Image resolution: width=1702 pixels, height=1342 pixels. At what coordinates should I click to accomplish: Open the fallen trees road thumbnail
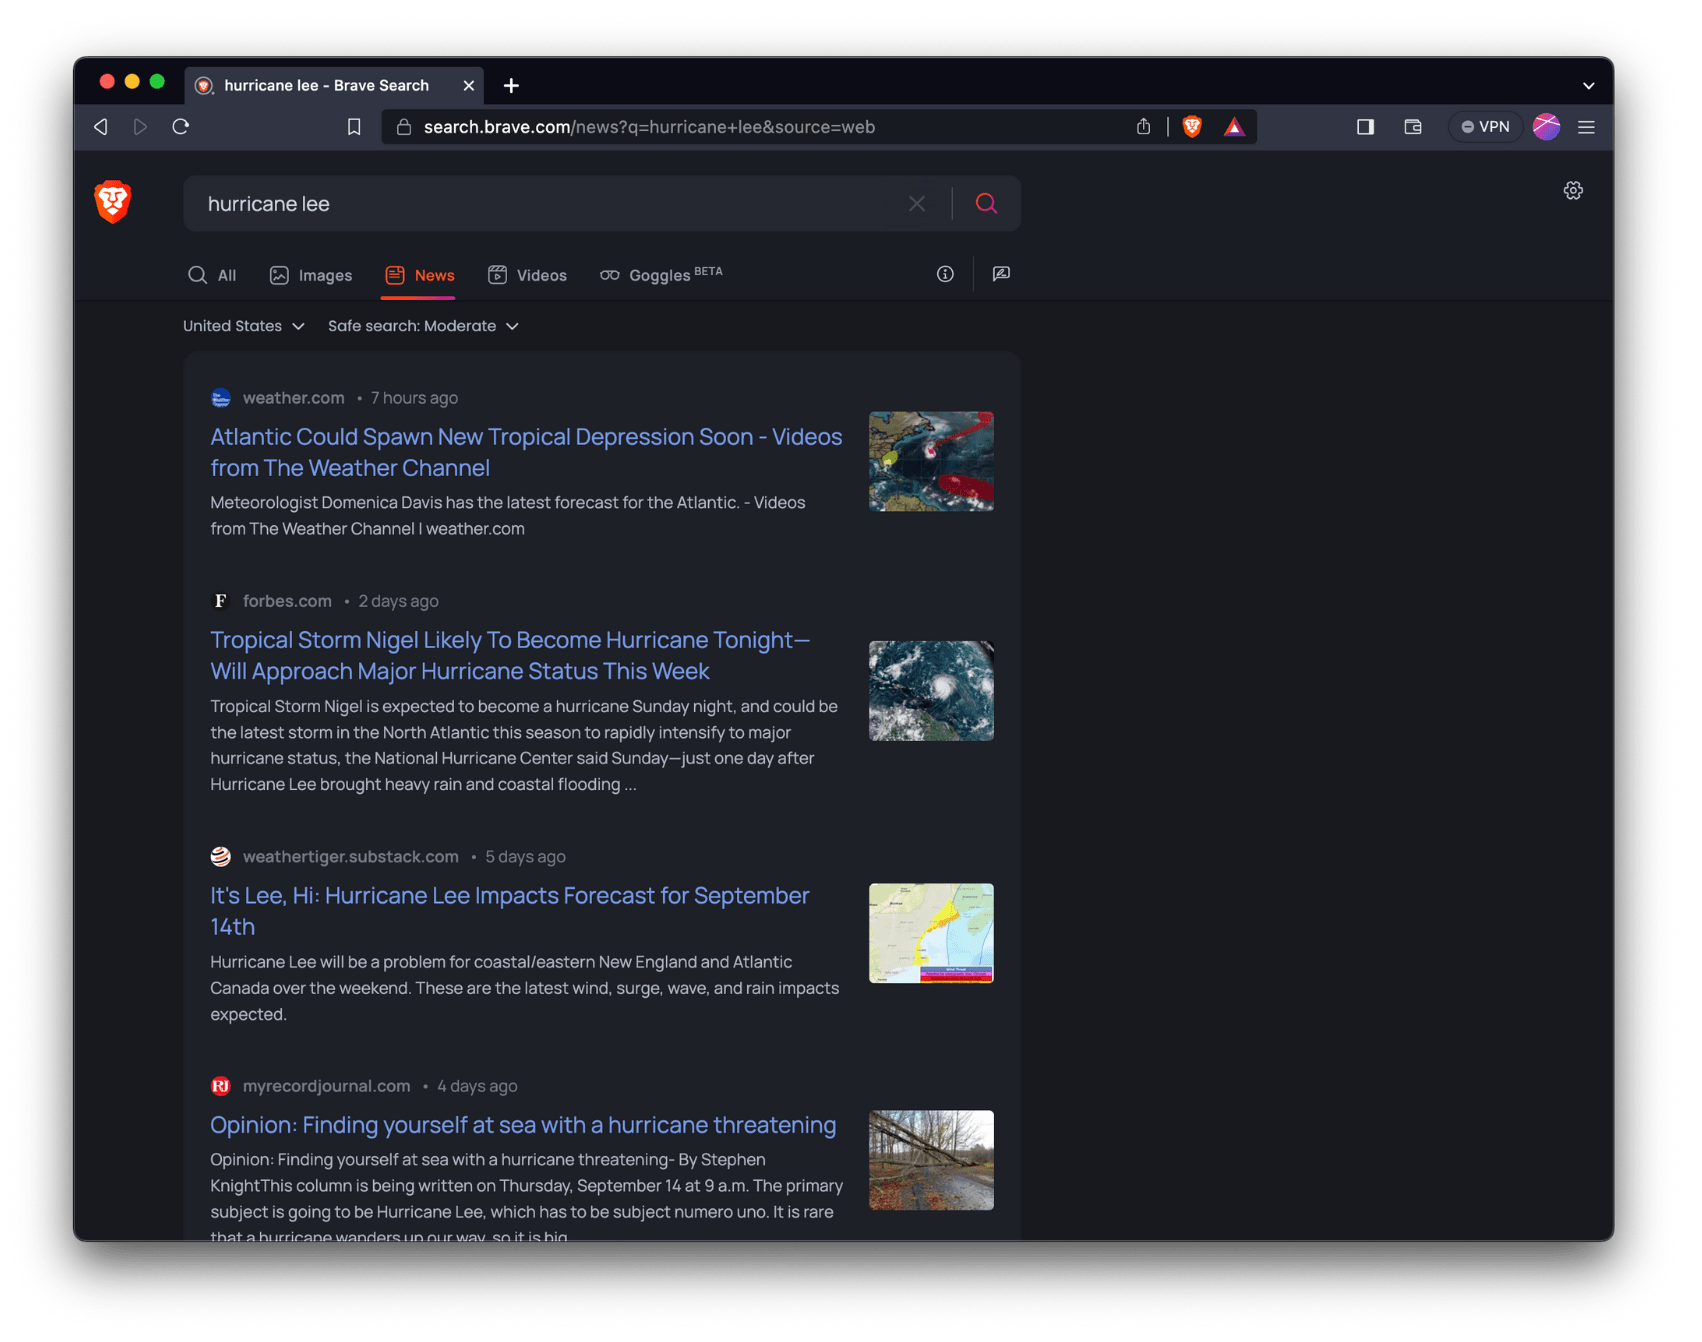(x=931, y=1160)
